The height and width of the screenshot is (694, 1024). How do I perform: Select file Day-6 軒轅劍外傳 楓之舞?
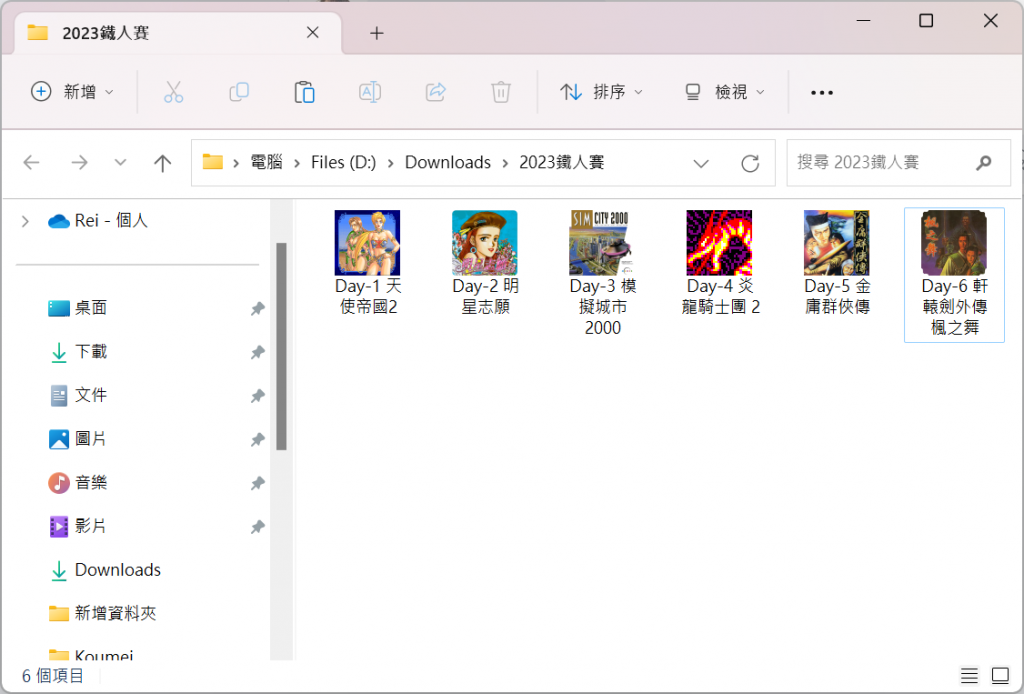pyautogui.click(x=954, y=275)
